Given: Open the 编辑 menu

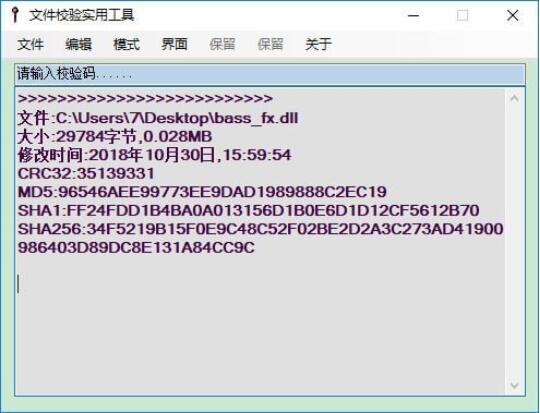Looking at the screenshot, I should click(x=79, y=44).
